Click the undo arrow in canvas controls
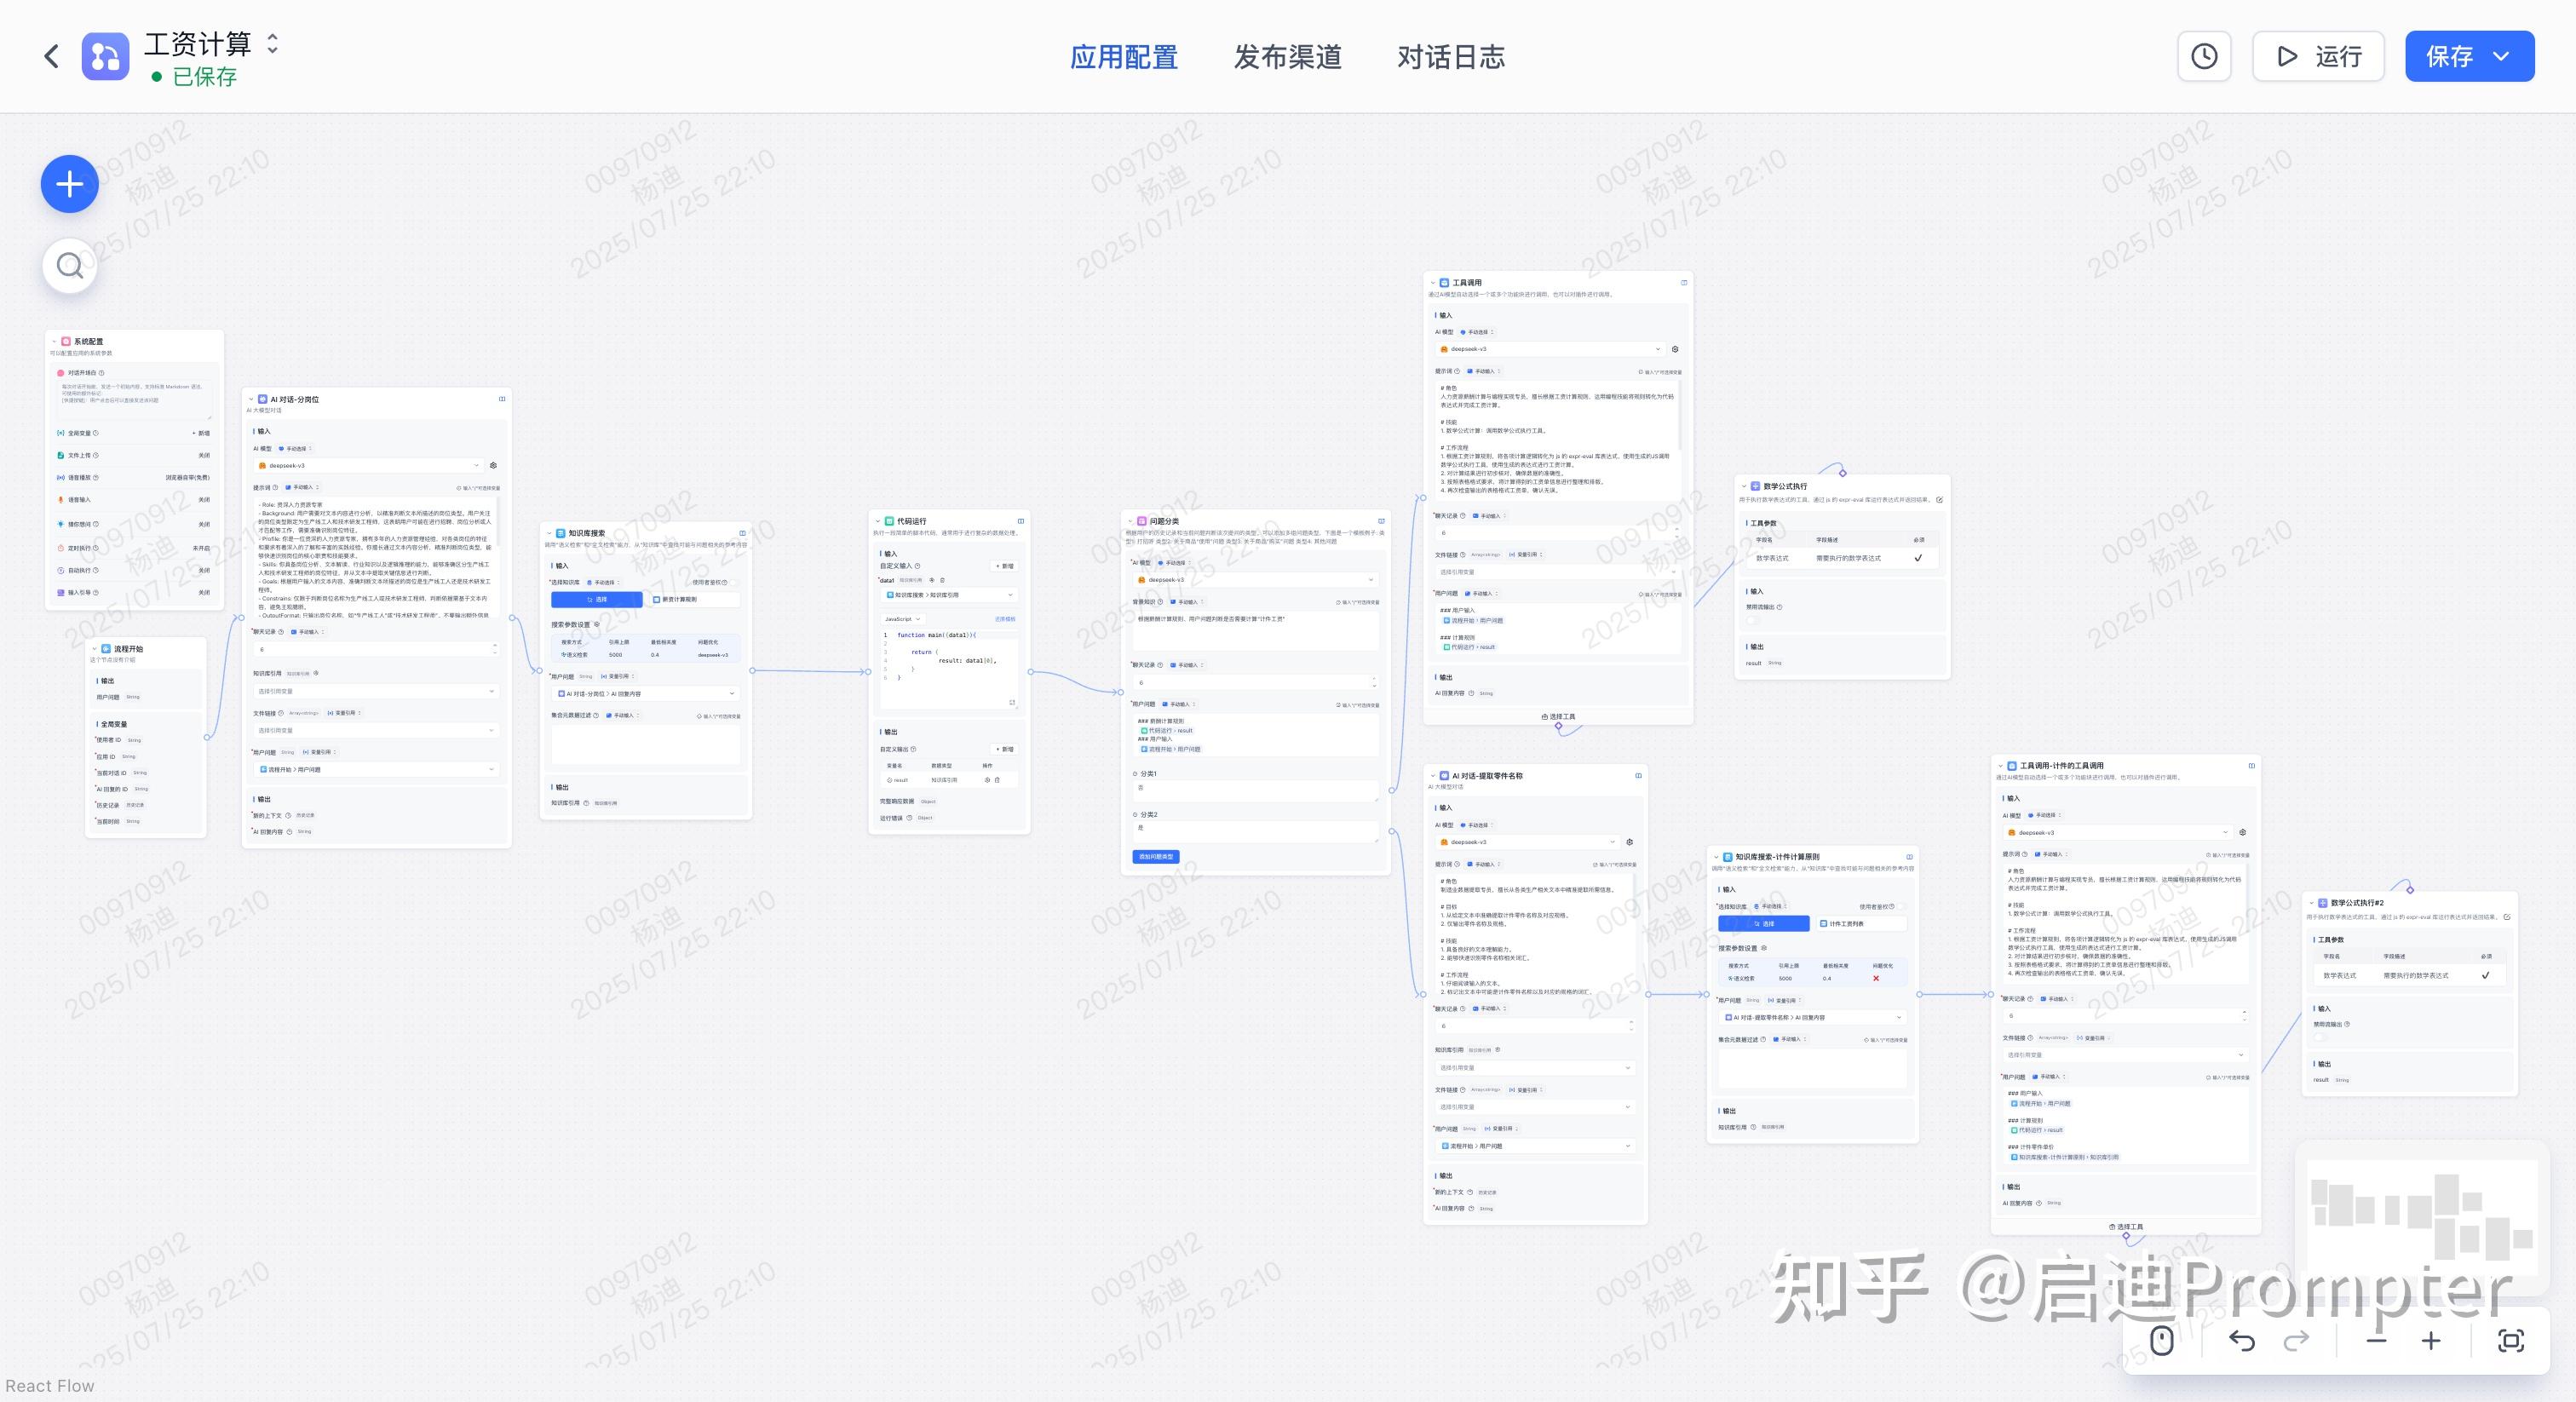The width and height of the screenshot is (2576, 1402). coord(2241,1340)
